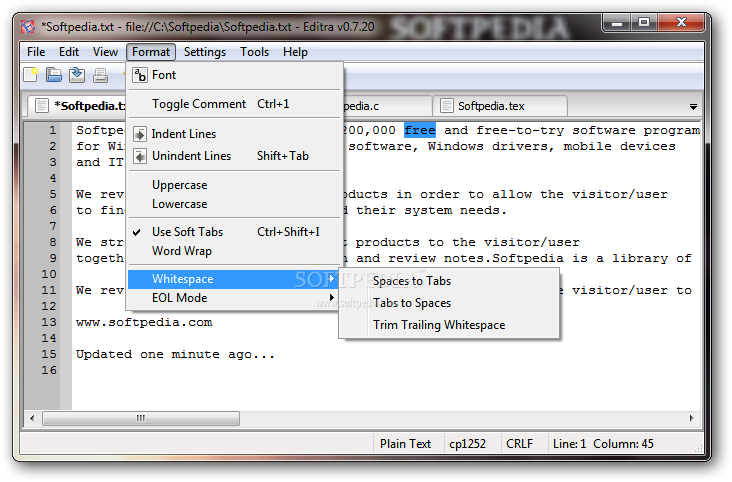Image resolution: width=732 pixels, height=482 pixels.
Task: Click the horizontal scrollbar thumb
Action: click(x=141, y=418)
